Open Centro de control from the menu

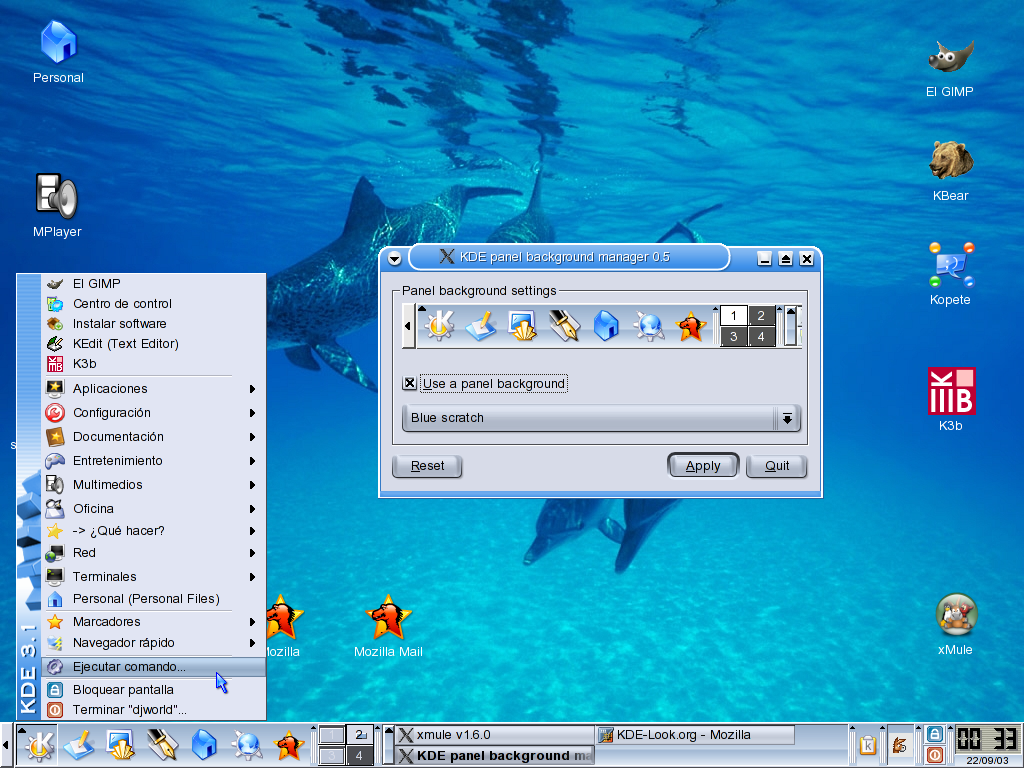153,304
